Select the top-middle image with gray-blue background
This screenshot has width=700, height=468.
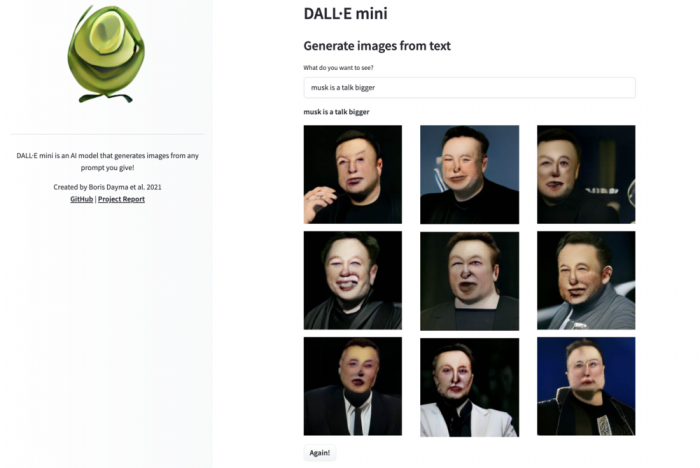click(x=470, y=174)
